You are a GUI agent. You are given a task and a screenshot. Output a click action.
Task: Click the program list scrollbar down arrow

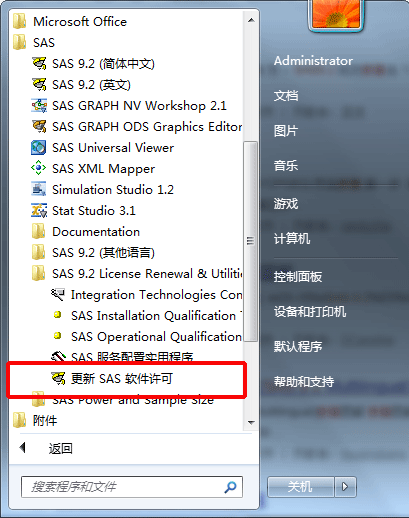(x=251, y=423)
